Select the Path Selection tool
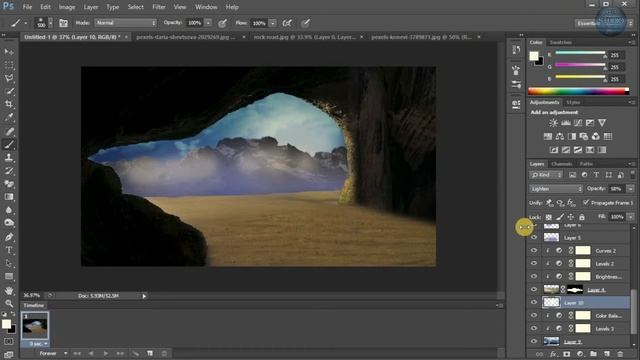Screen dimensions: 640x360 pos(9,263)
